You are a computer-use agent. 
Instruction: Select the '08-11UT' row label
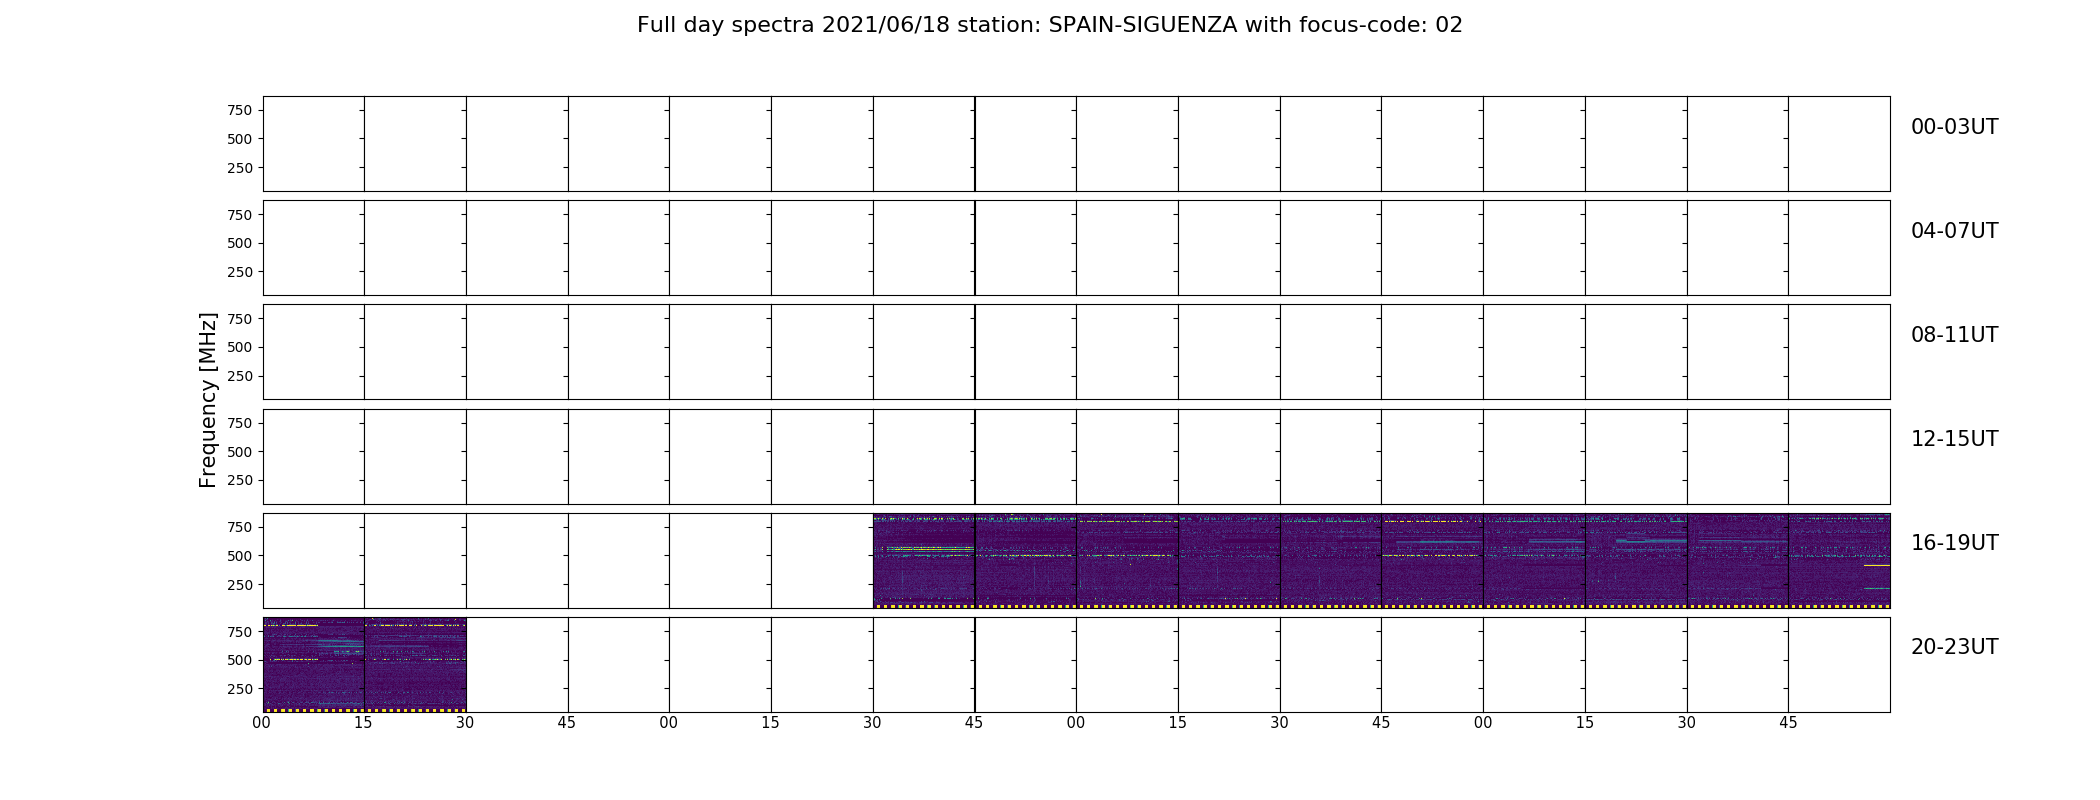1954,335
